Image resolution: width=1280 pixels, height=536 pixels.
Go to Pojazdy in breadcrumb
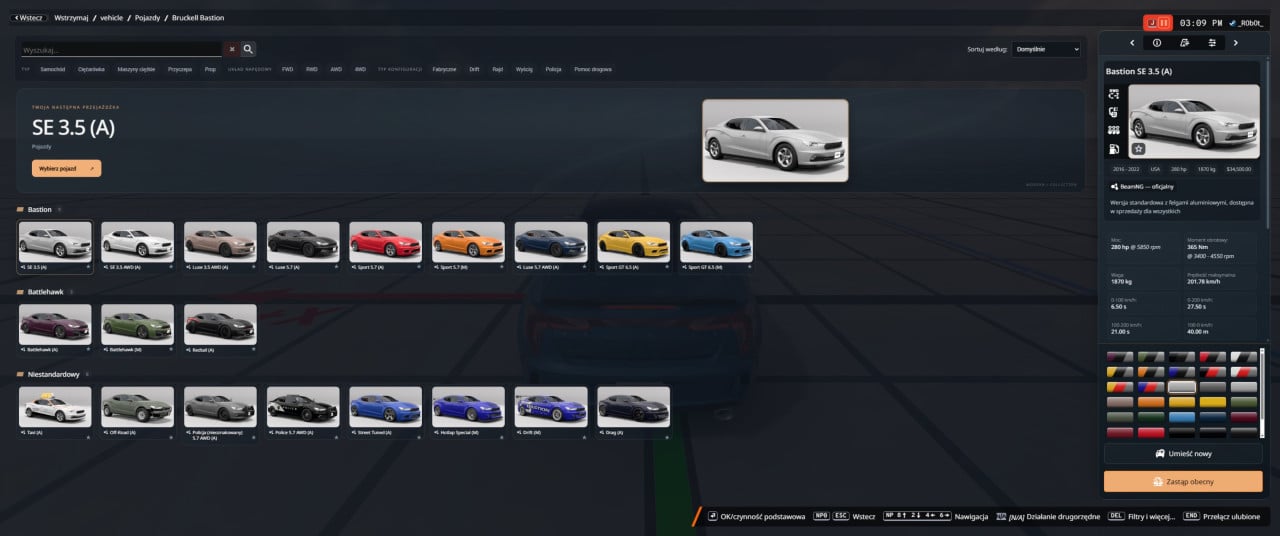click(147, 18)
